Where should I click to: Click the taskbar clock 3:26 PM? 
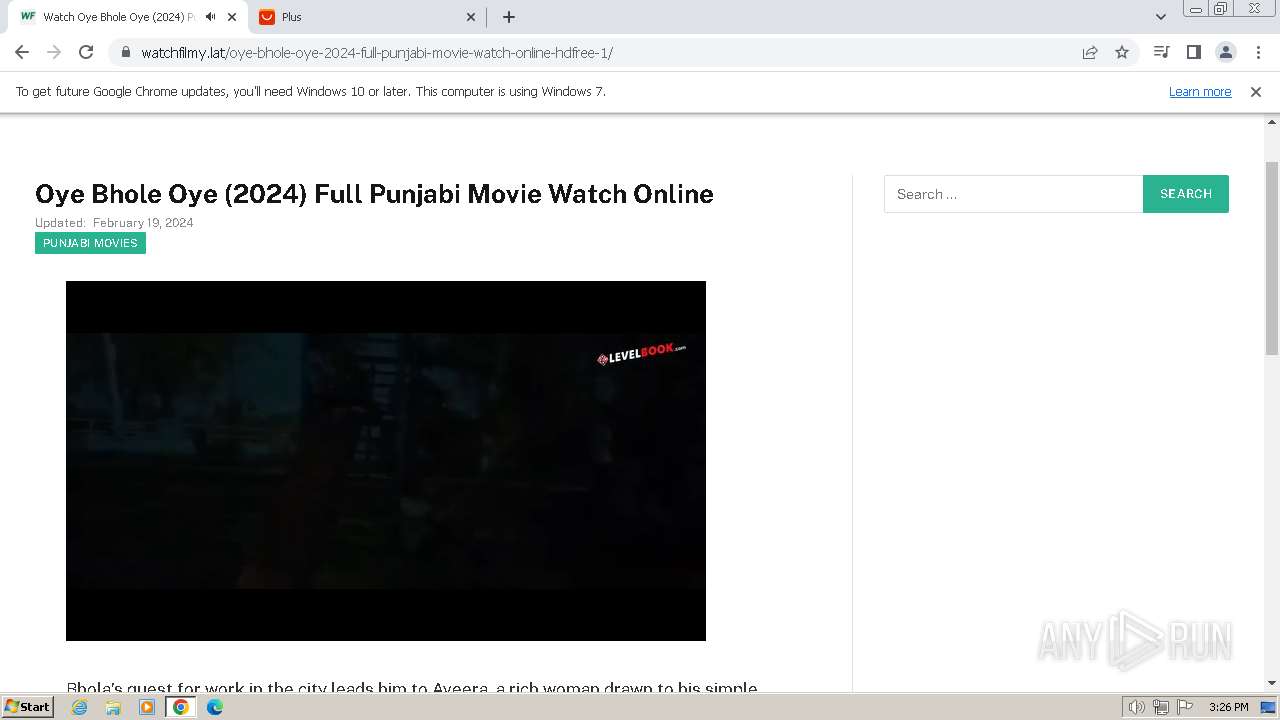[1228, 707]
